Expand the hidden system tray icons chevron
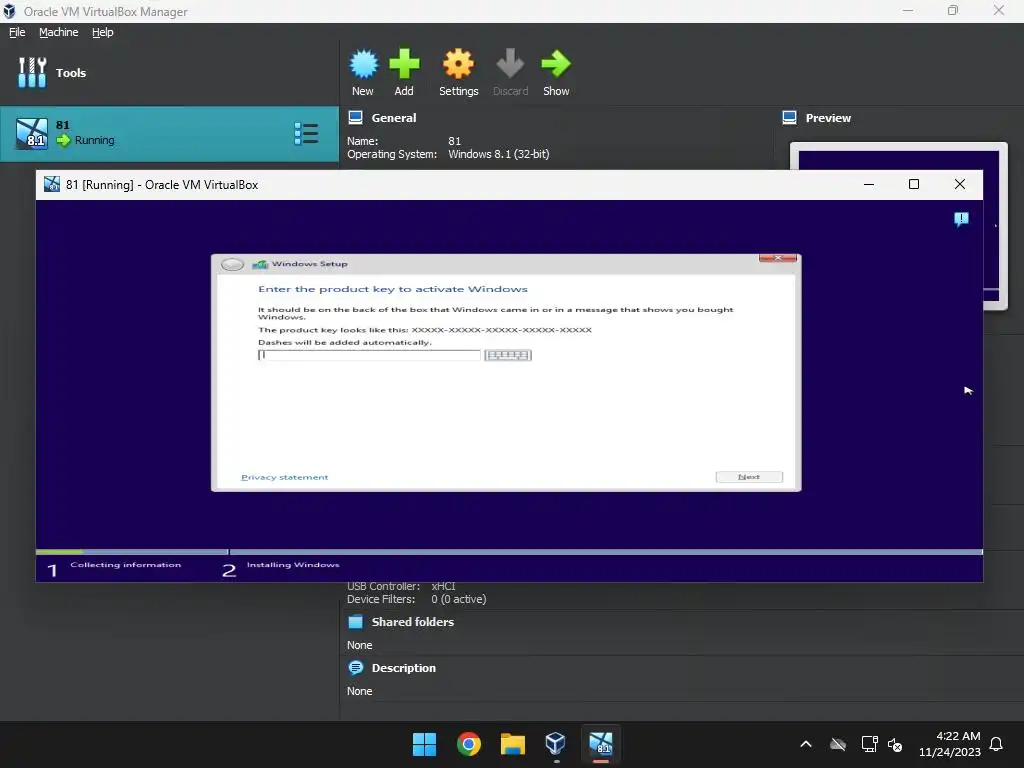1024x768 pixels. (806, 744)
